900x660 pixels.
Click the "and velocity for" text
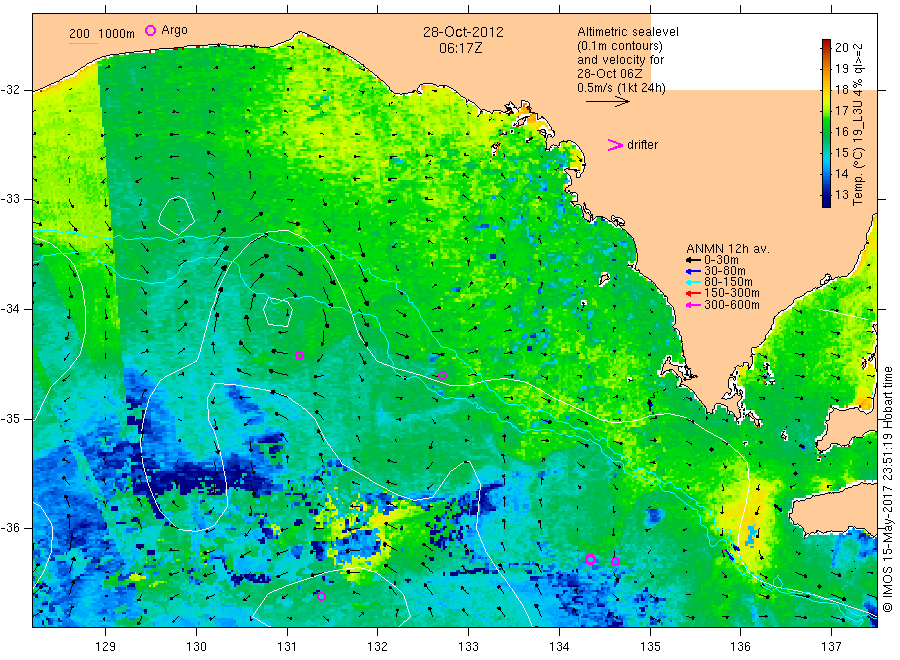(620, 60)
